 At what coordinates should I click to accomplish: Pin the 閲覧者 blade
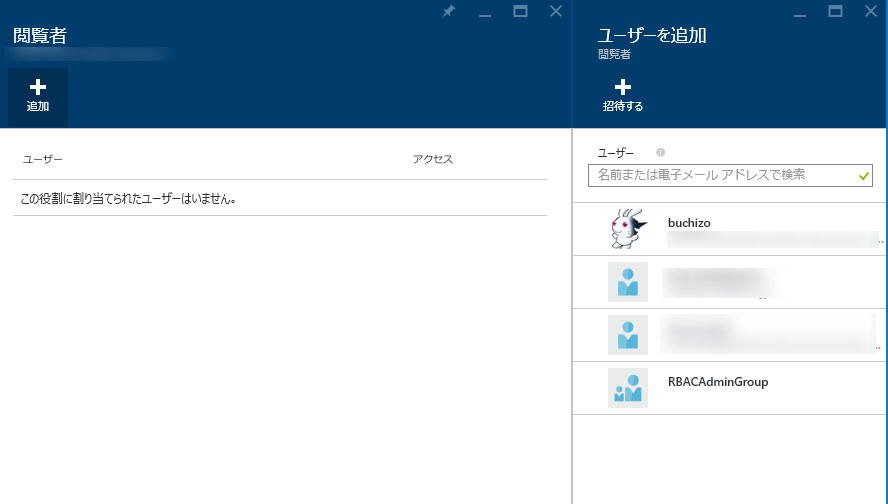[449, 11]
